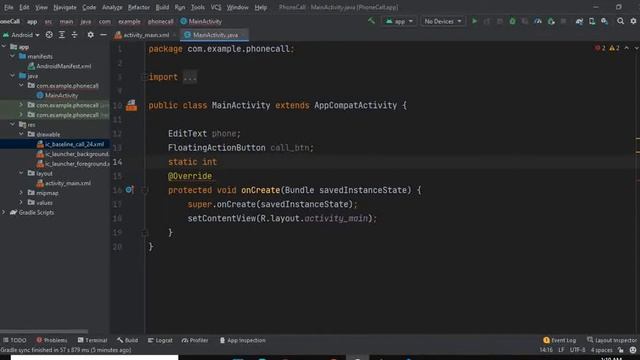The height and width of the screenshot is (360, 640).
Task: Open the TODO tool window
Action: click(15, 340)
